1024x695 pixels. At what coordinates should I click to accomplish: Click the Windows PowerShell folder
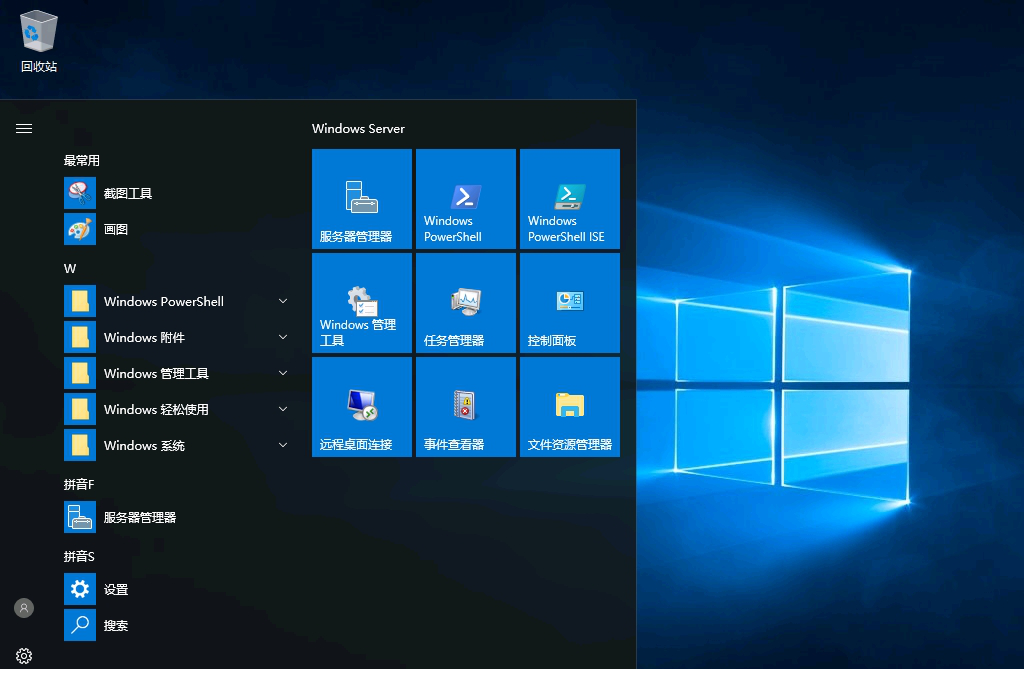tap(176, 301)
